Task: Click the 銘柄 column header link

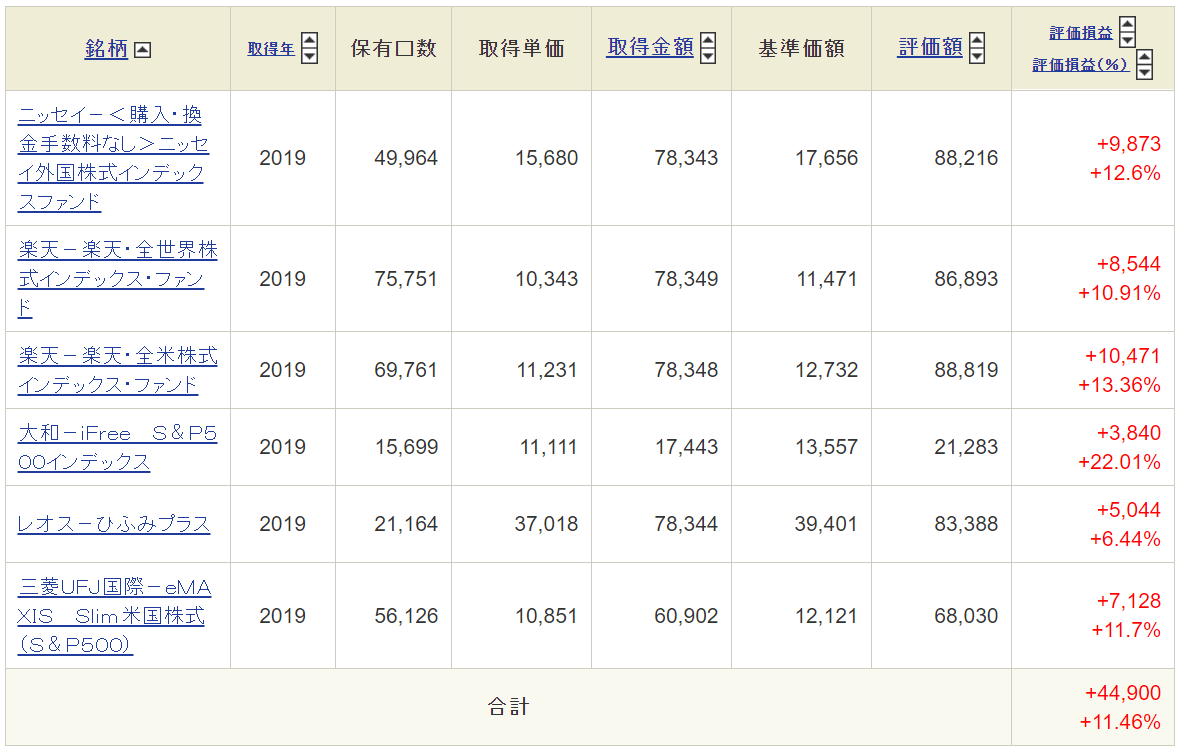Action: 107,49
